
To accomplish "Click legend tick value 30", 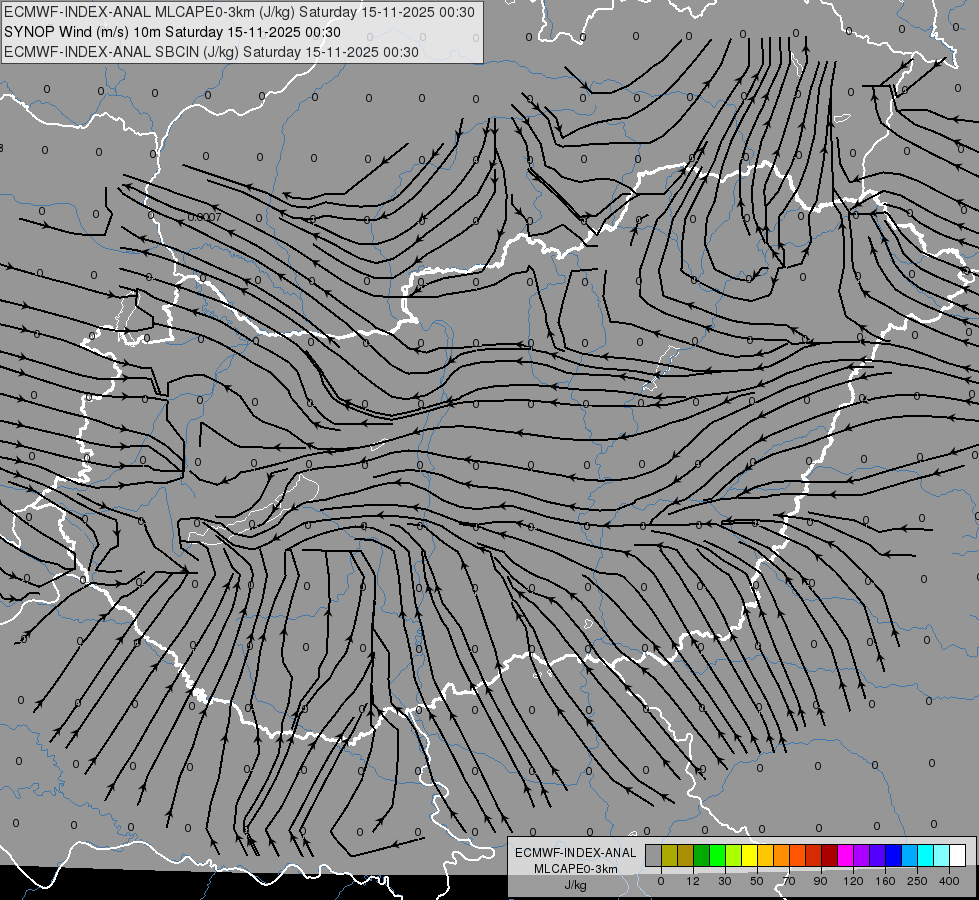I will [x=724, y=881].
